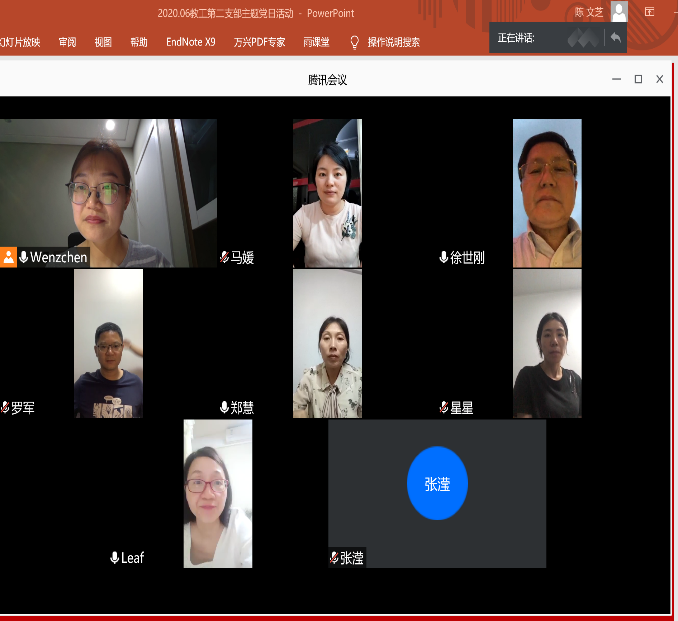Click the muted mic icon beside 马媛
This screenshot has width=678, height=621.
click(224, 258)
